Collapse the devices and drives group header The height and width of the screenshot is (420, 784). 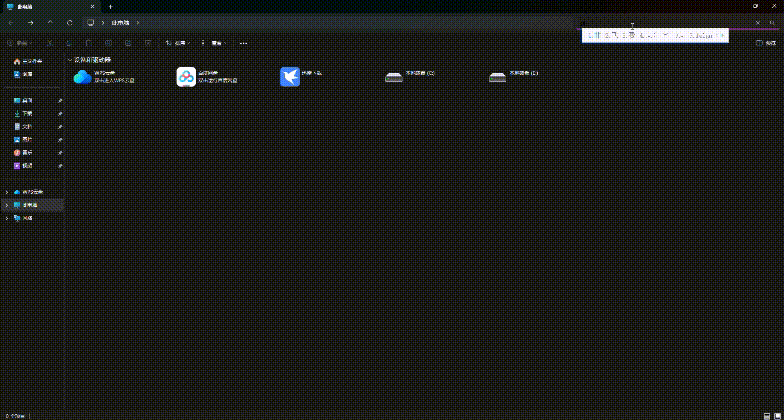(x=70, y=60)
